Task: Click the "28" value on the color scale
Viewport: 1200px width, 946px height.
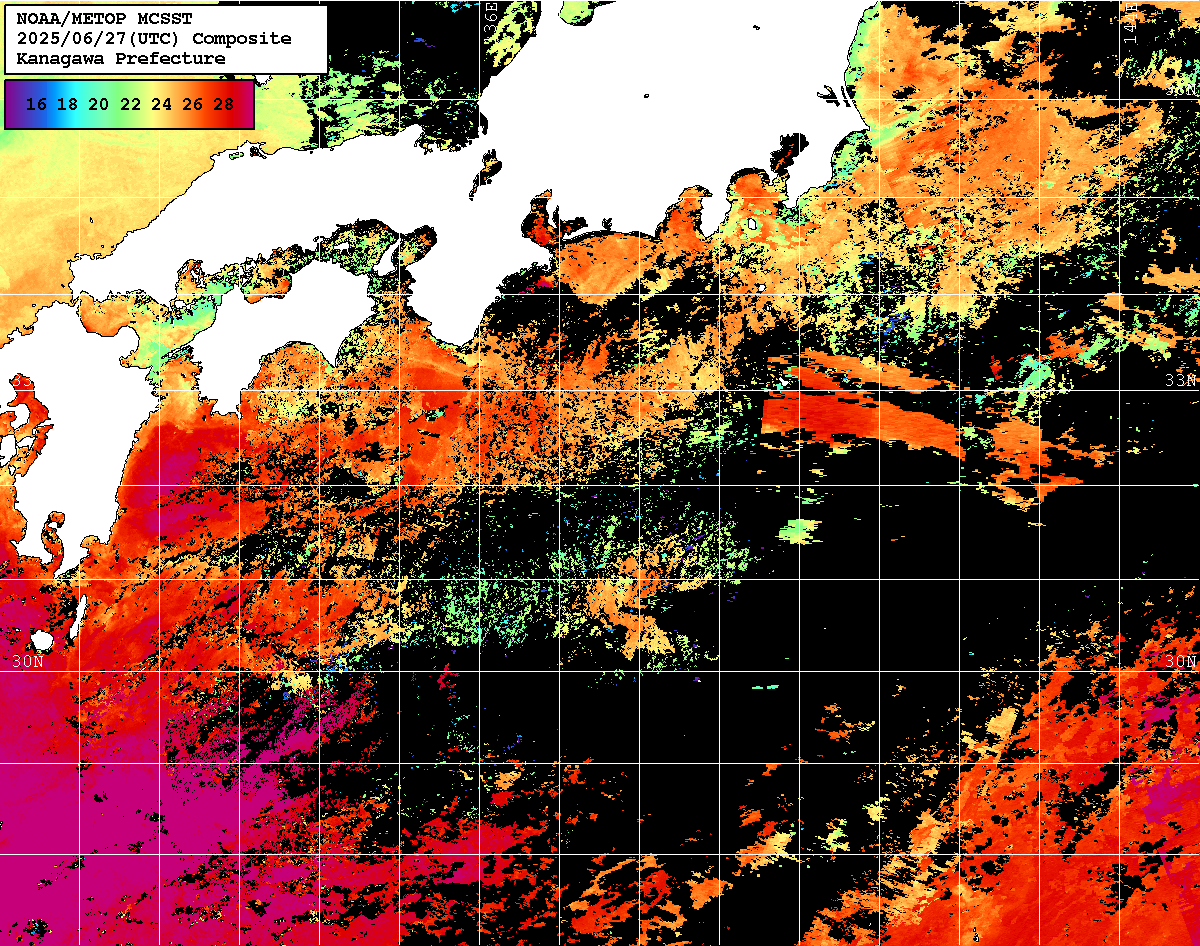Action: pyautogui.click(x=223, y=104)
